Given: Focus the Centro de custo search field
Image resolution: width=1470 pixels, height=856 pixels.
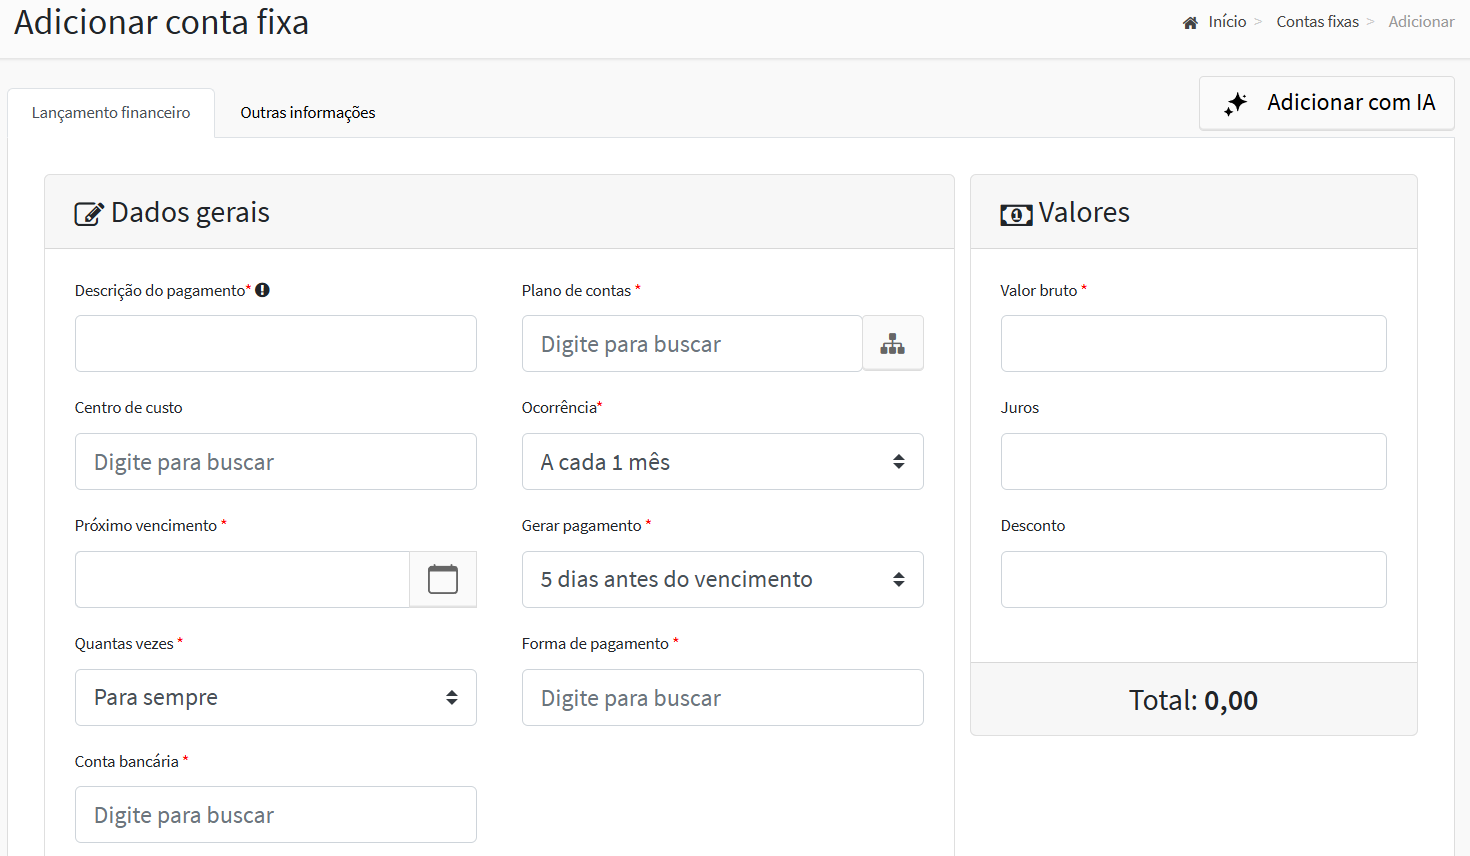Looking at the screenshot, I should (x=276, y=462).
